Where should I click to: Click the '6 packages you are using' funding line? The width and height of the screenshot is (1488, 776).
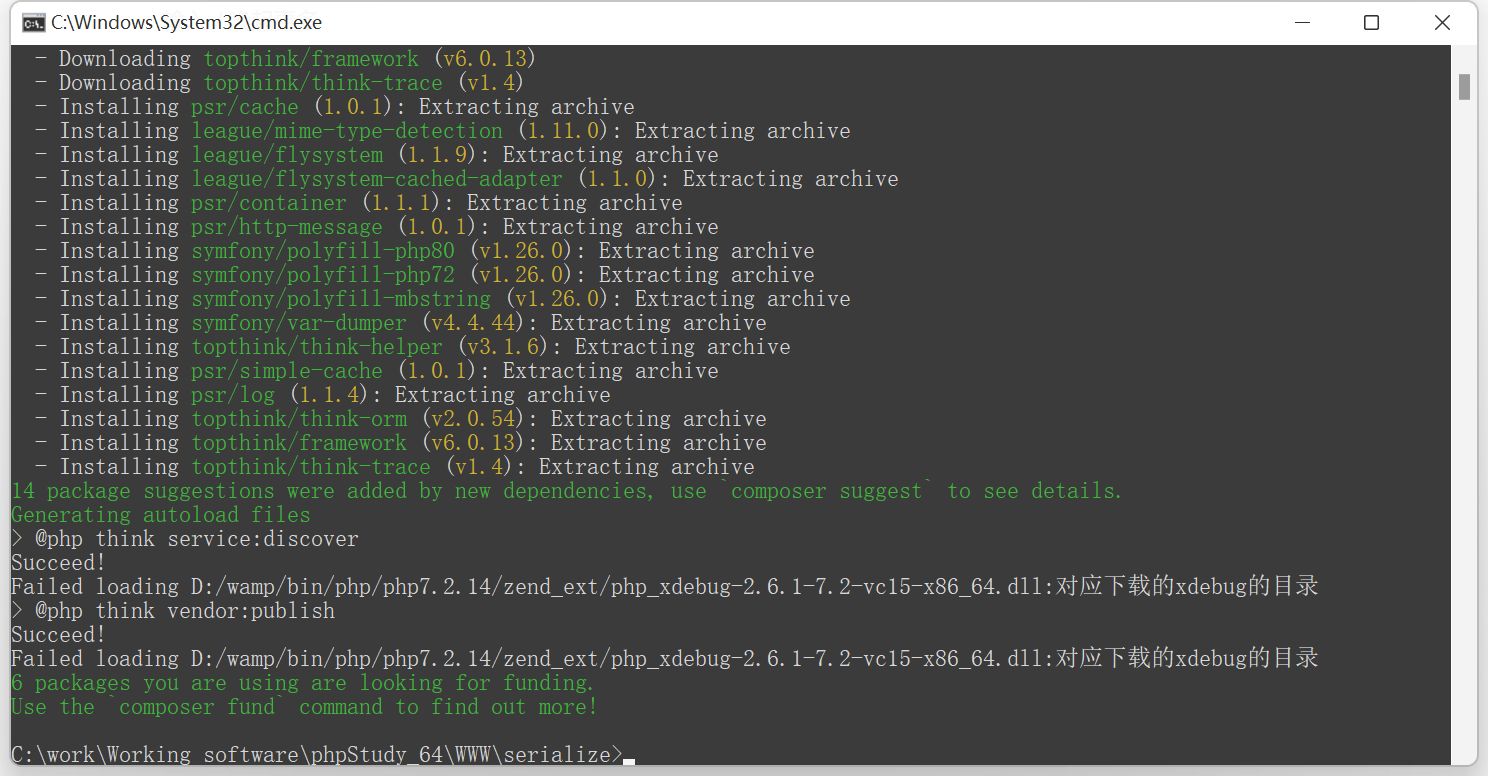pos(303,683)
